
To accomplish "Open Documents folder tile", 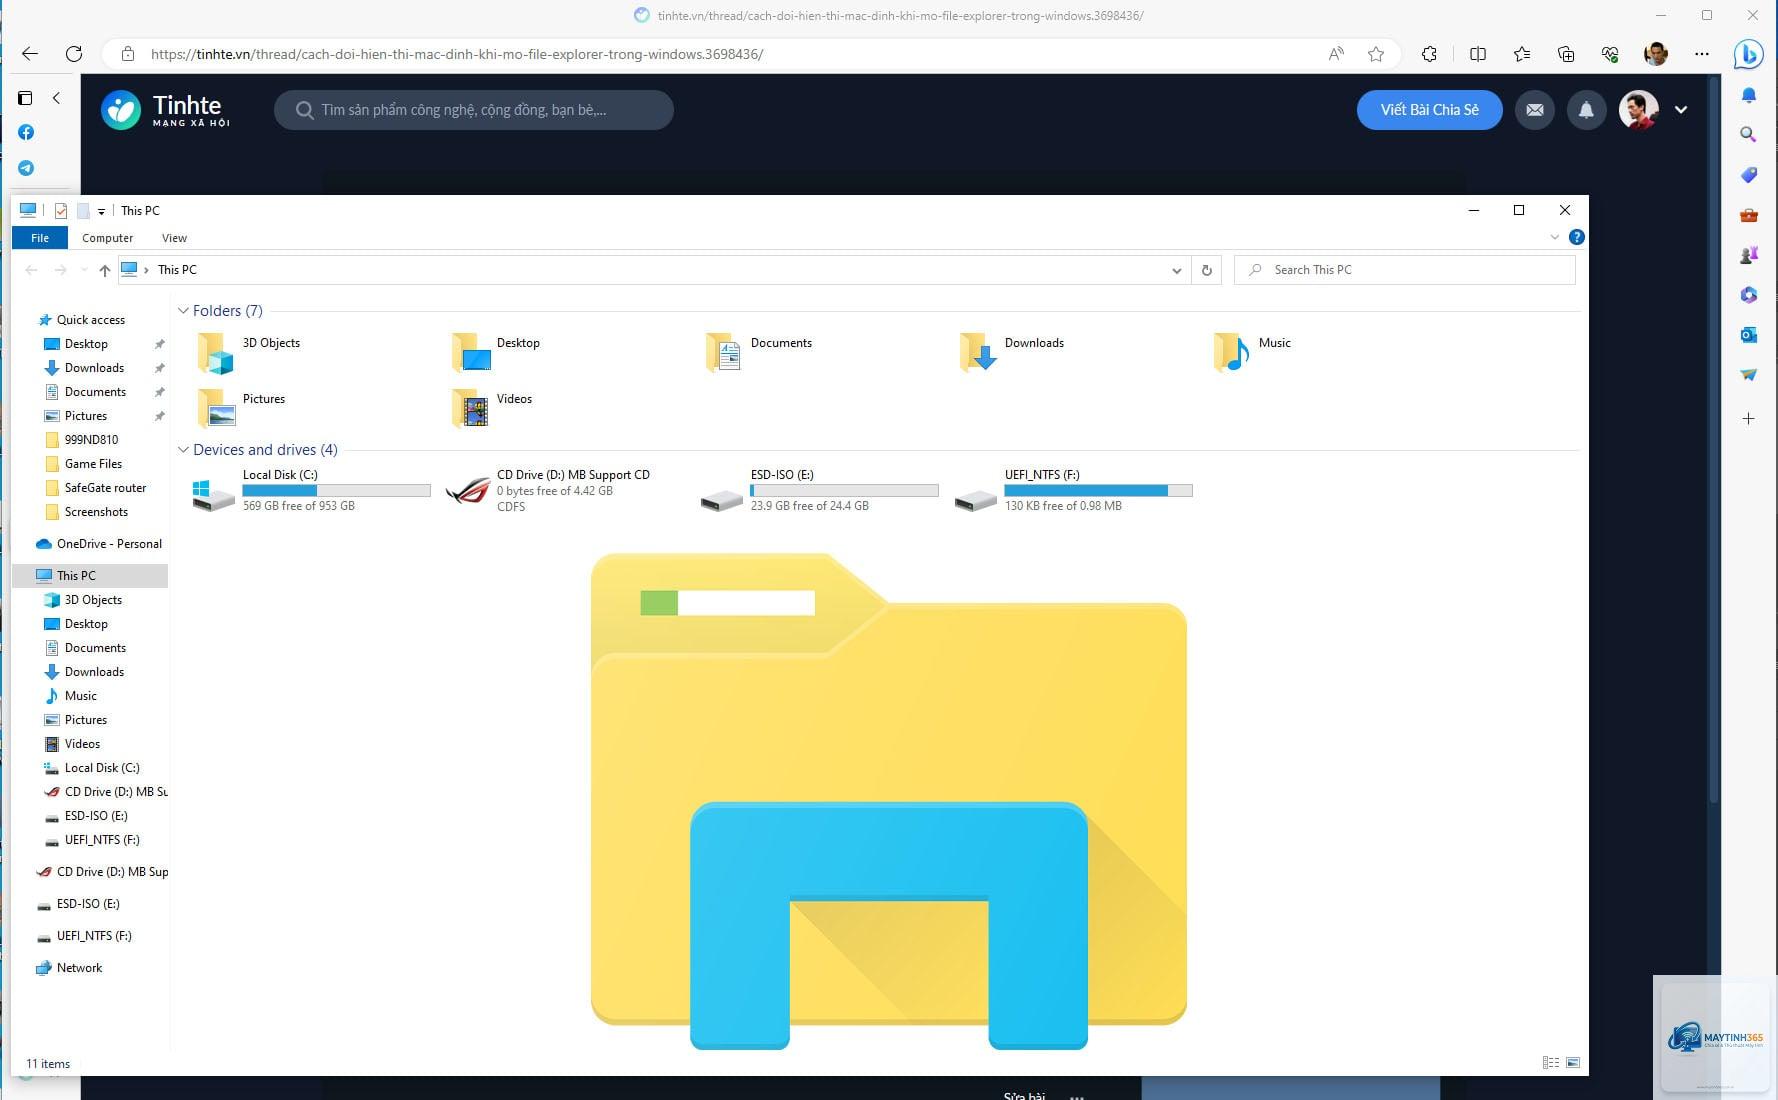I will pos(757,352).
